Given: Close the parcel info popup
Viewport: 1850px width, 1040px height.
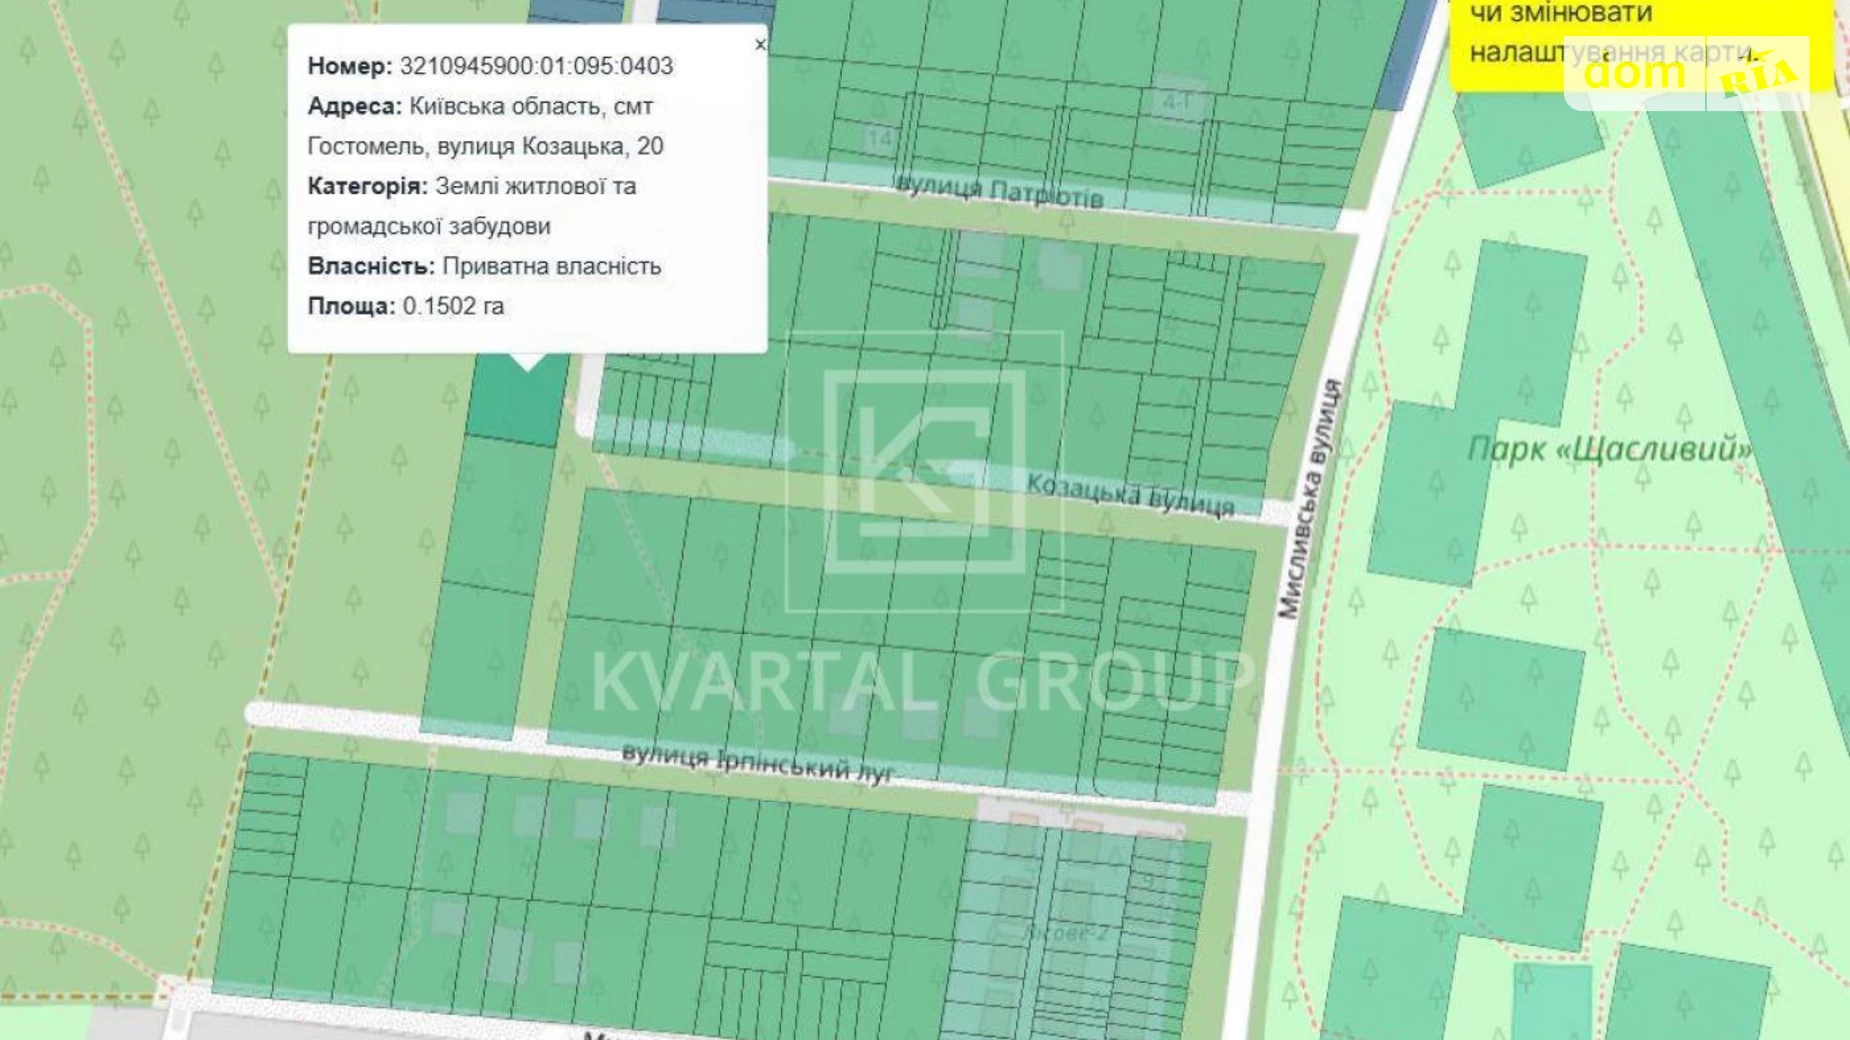Looking at the screenshot, I should coord(760,44).
